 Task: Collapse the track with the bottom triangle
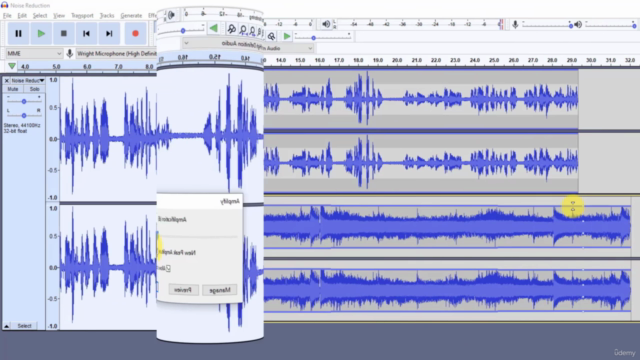click(x=7, y=326)
